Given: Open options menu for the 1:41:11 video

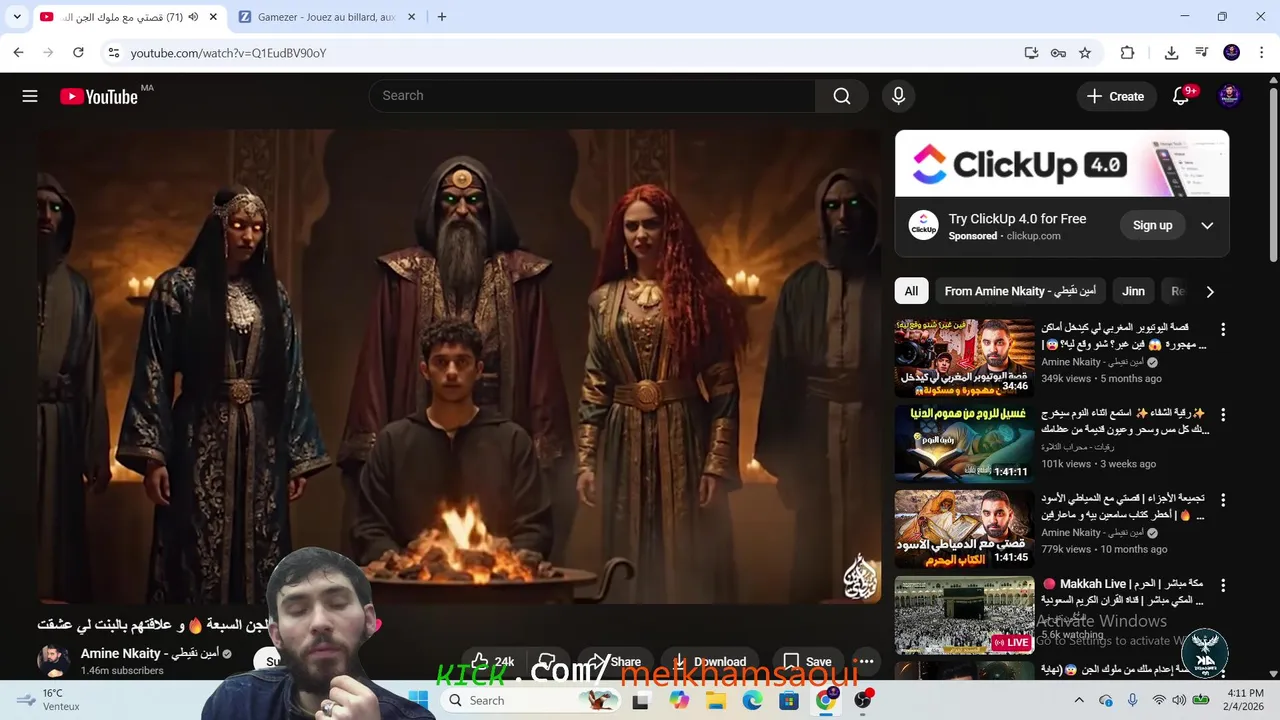Looking at the screenshot, I should tap(1222, 414).
